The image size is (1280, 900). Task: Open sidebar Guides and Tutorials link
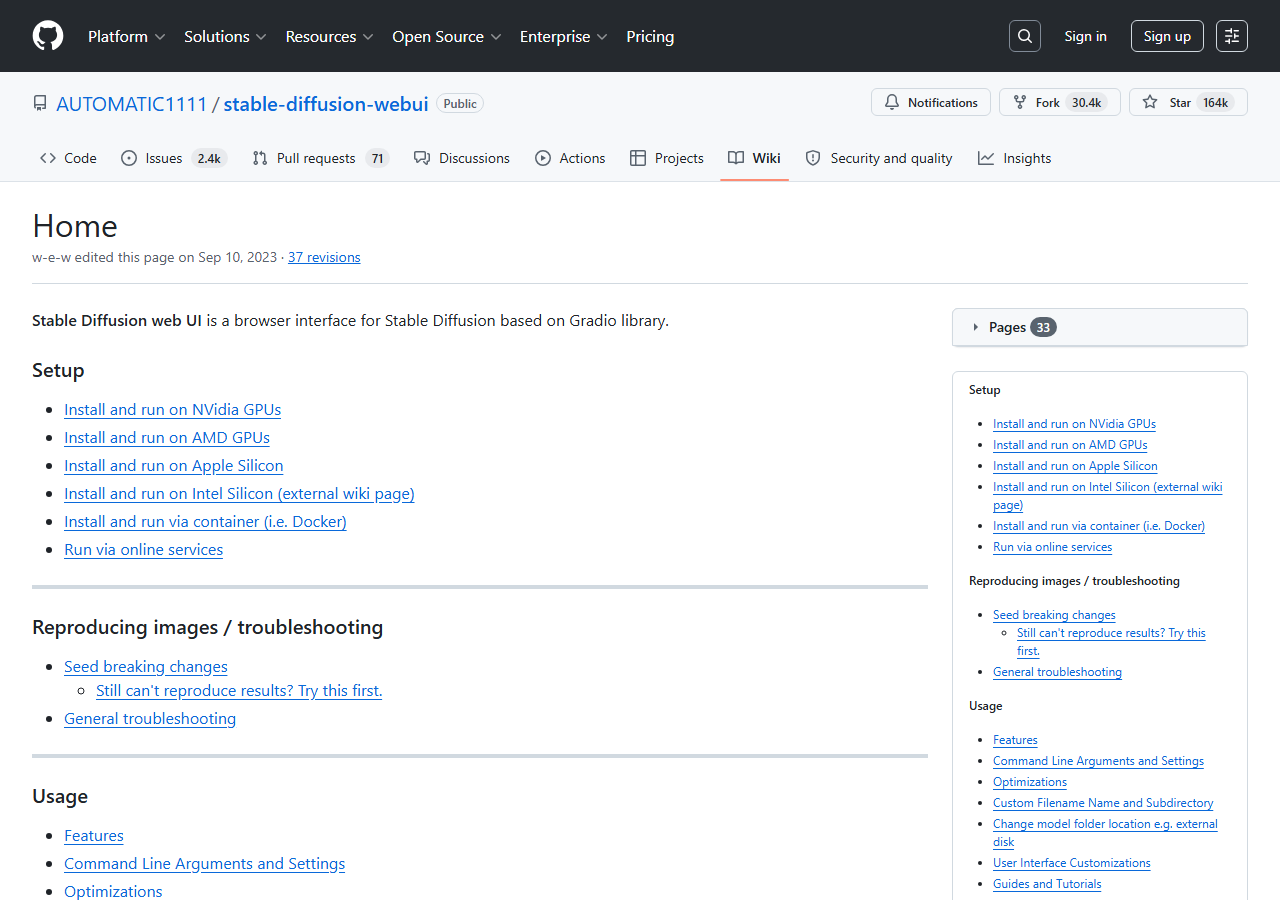tap(1047, 884)
